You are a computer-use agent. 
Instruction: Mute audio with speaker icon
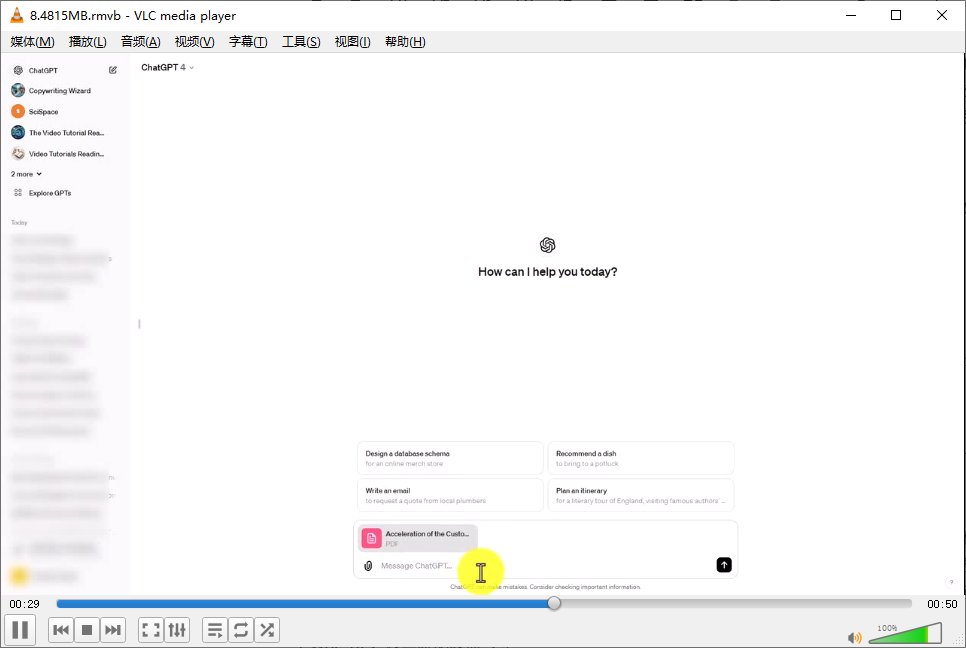click(854, 638)
